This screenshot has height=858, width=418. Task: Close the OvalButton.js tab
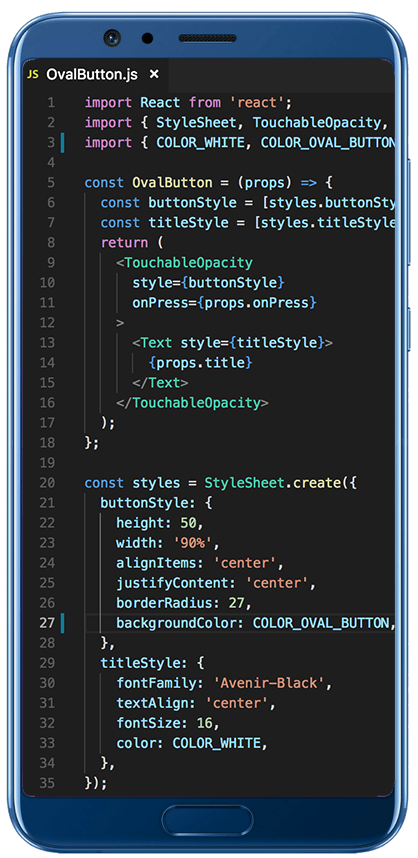pos(154,74)
